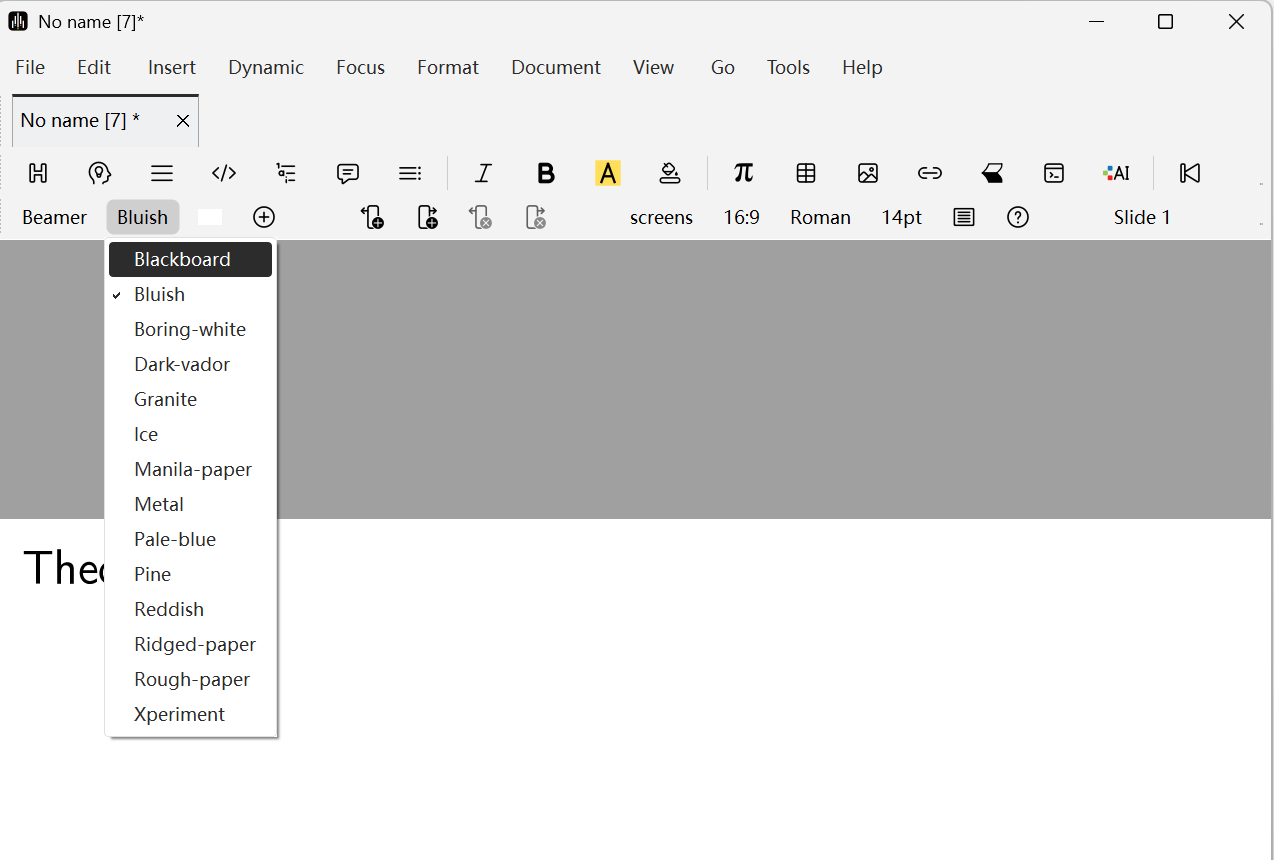Screen dimensions: 1274x860
Task: Click the italic text icon
Action: [483, 173]
